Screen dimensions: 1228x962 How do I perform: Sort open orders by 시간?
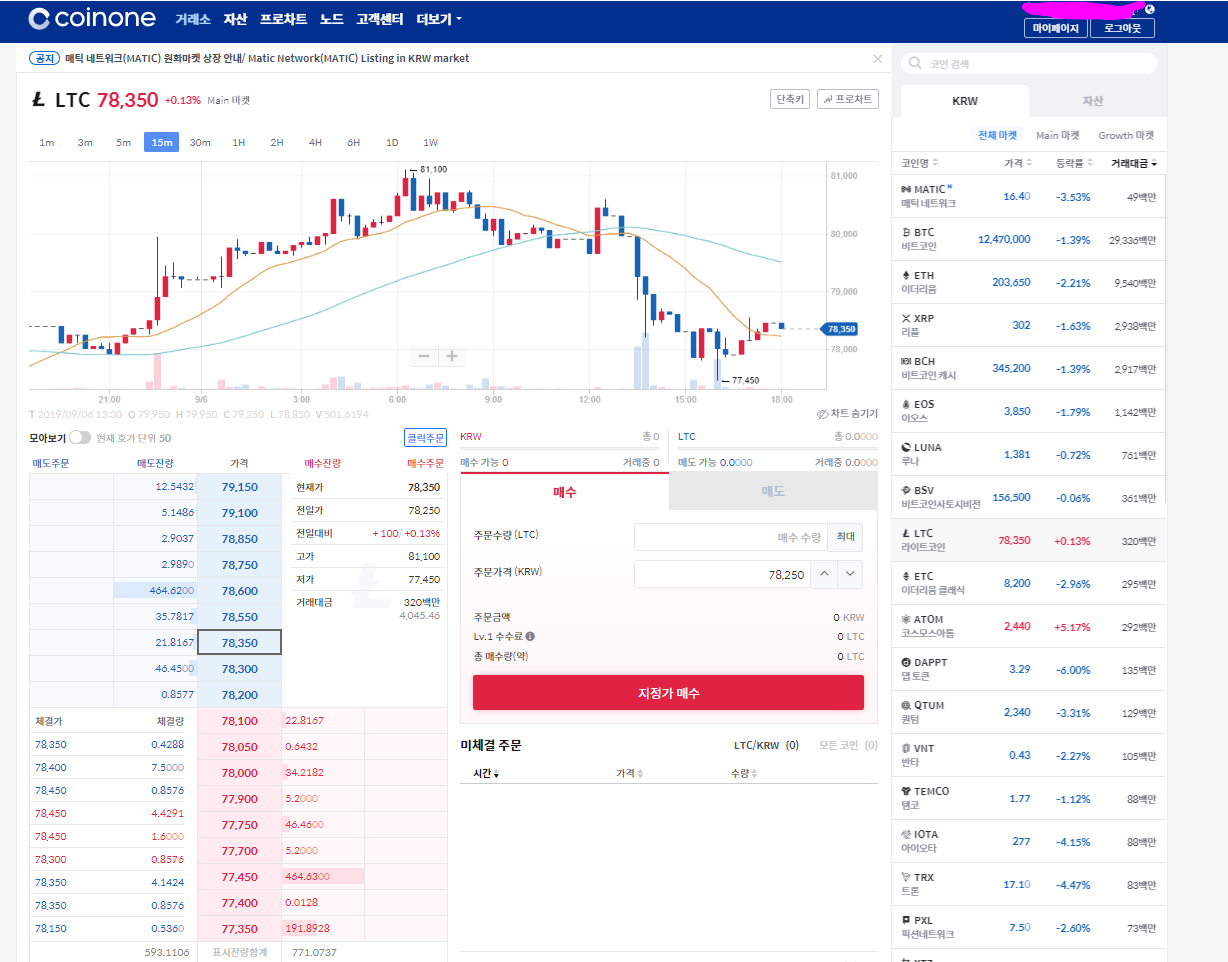(x=486, y=773)
